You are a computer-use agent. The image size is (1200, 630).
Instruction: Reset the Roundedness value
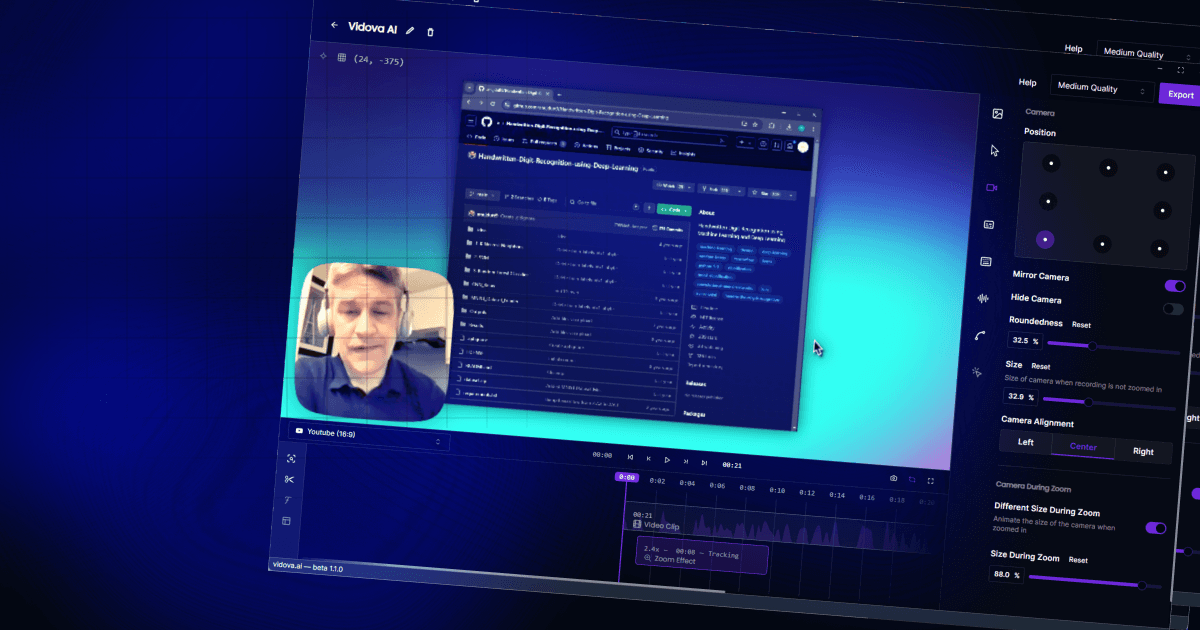tap(1081, 325)
